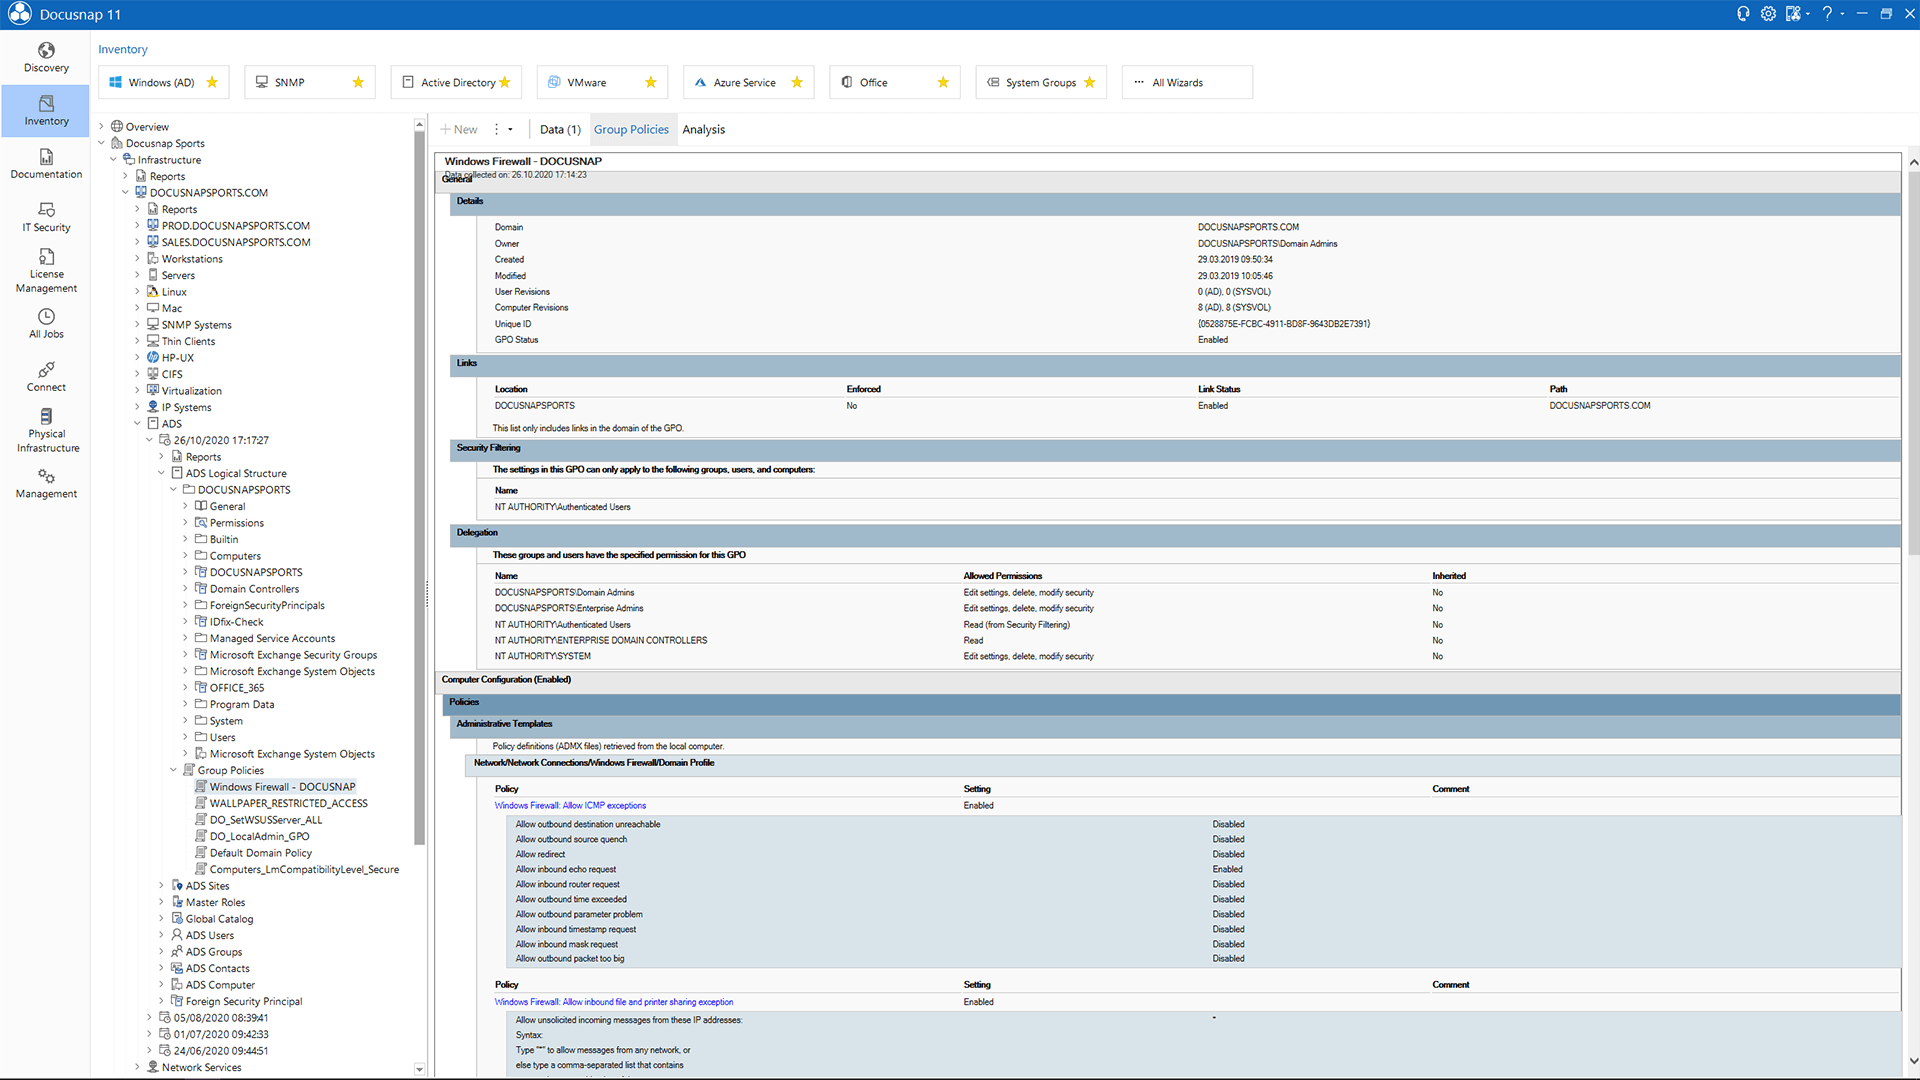Viewport: 1920px width, 1080px height.
Task: Click the Inventory breadcrumb label
Action: click(x=123, y=50)
